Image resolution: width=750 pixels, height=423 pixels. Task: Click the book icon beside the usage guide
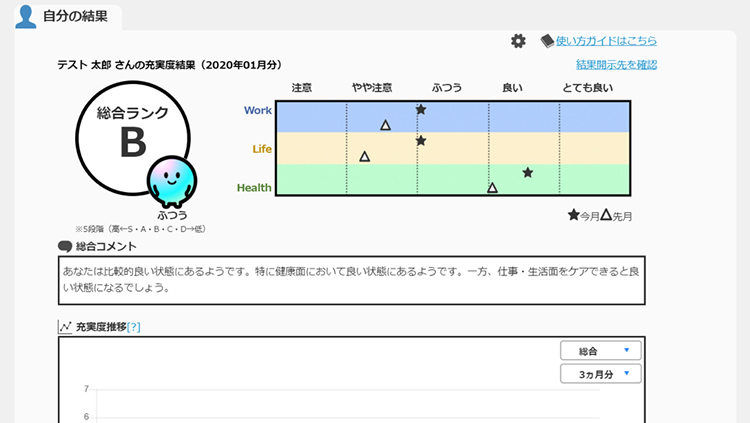click(547, 41)
